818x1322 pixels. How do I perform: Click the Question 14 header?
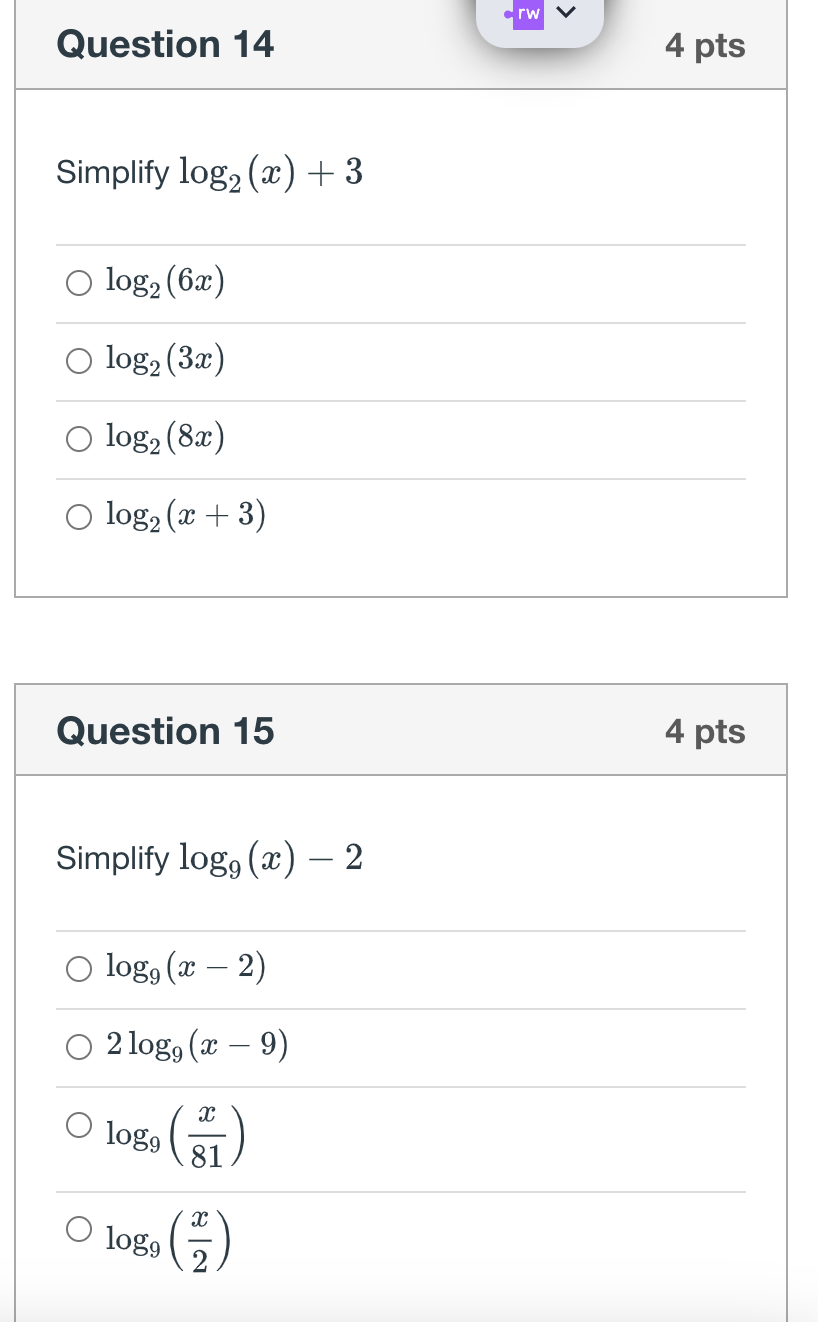(x=165, y=44)
